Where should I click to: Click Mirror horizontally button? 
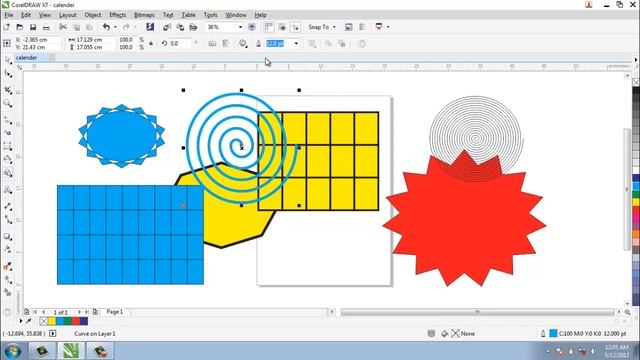[212, 43]
